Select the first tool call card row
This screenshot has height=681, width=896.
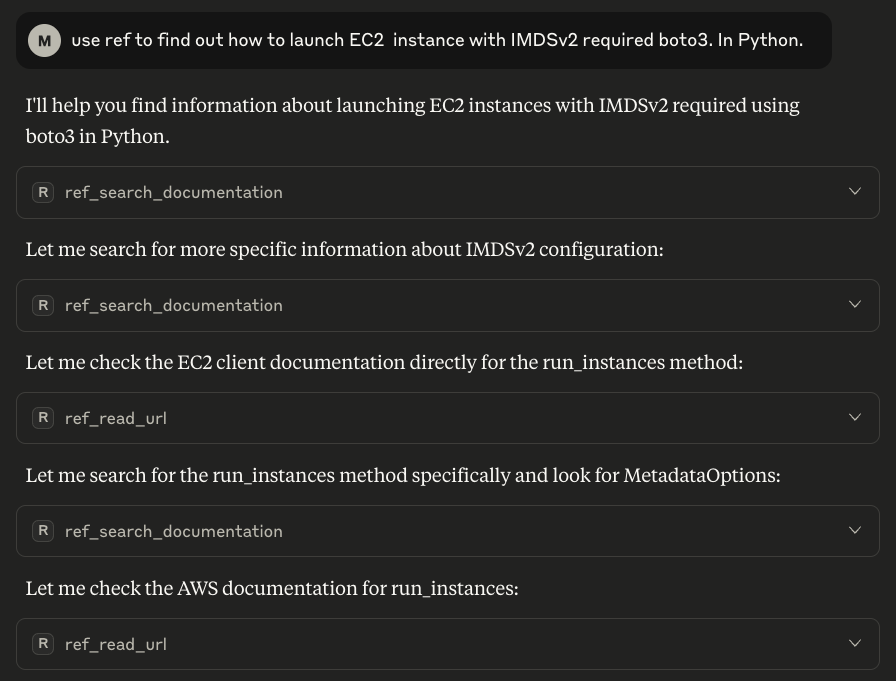click(x=447, y=191)
